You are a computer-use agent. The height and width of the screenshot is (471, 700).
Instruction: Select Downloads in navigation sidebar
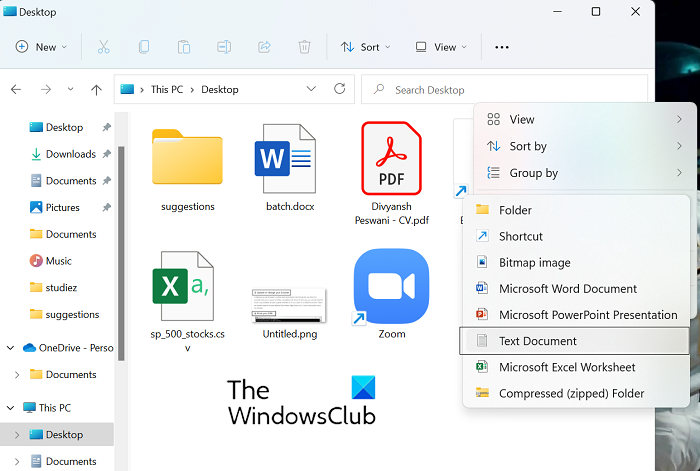click(70, 154)
